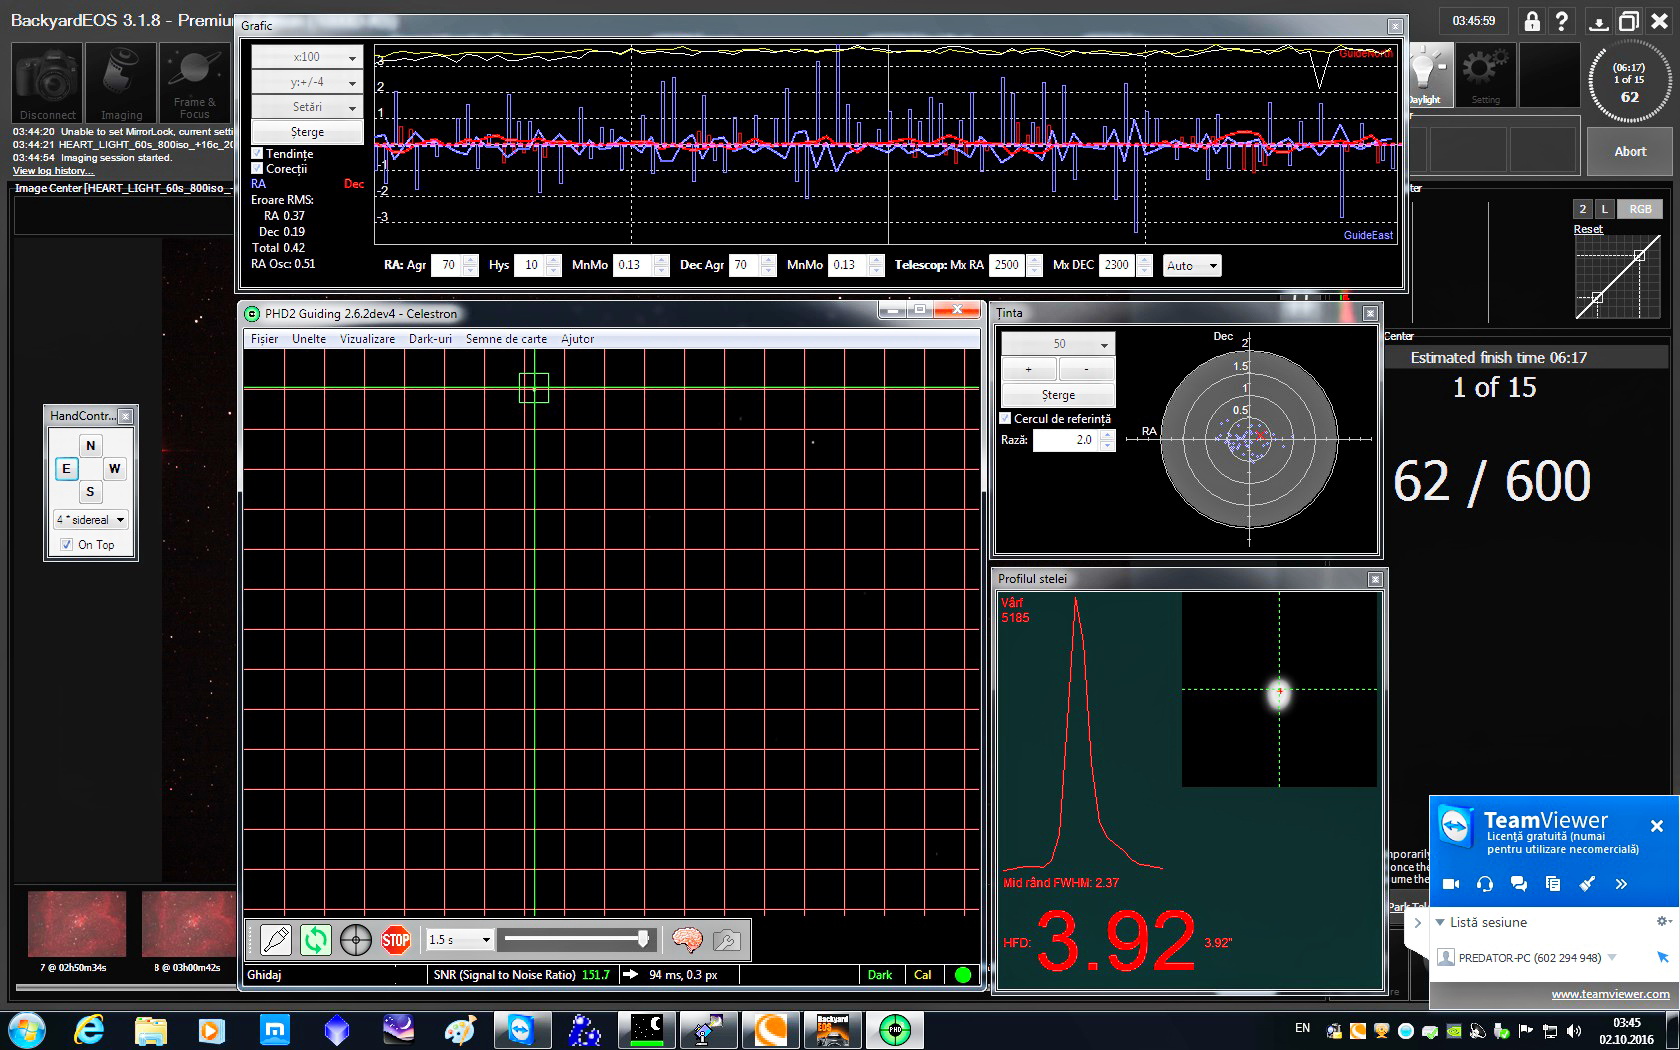Open the Vizualizare menu
Viewport: 1680px width, 1050px height.
click(367, 339)
